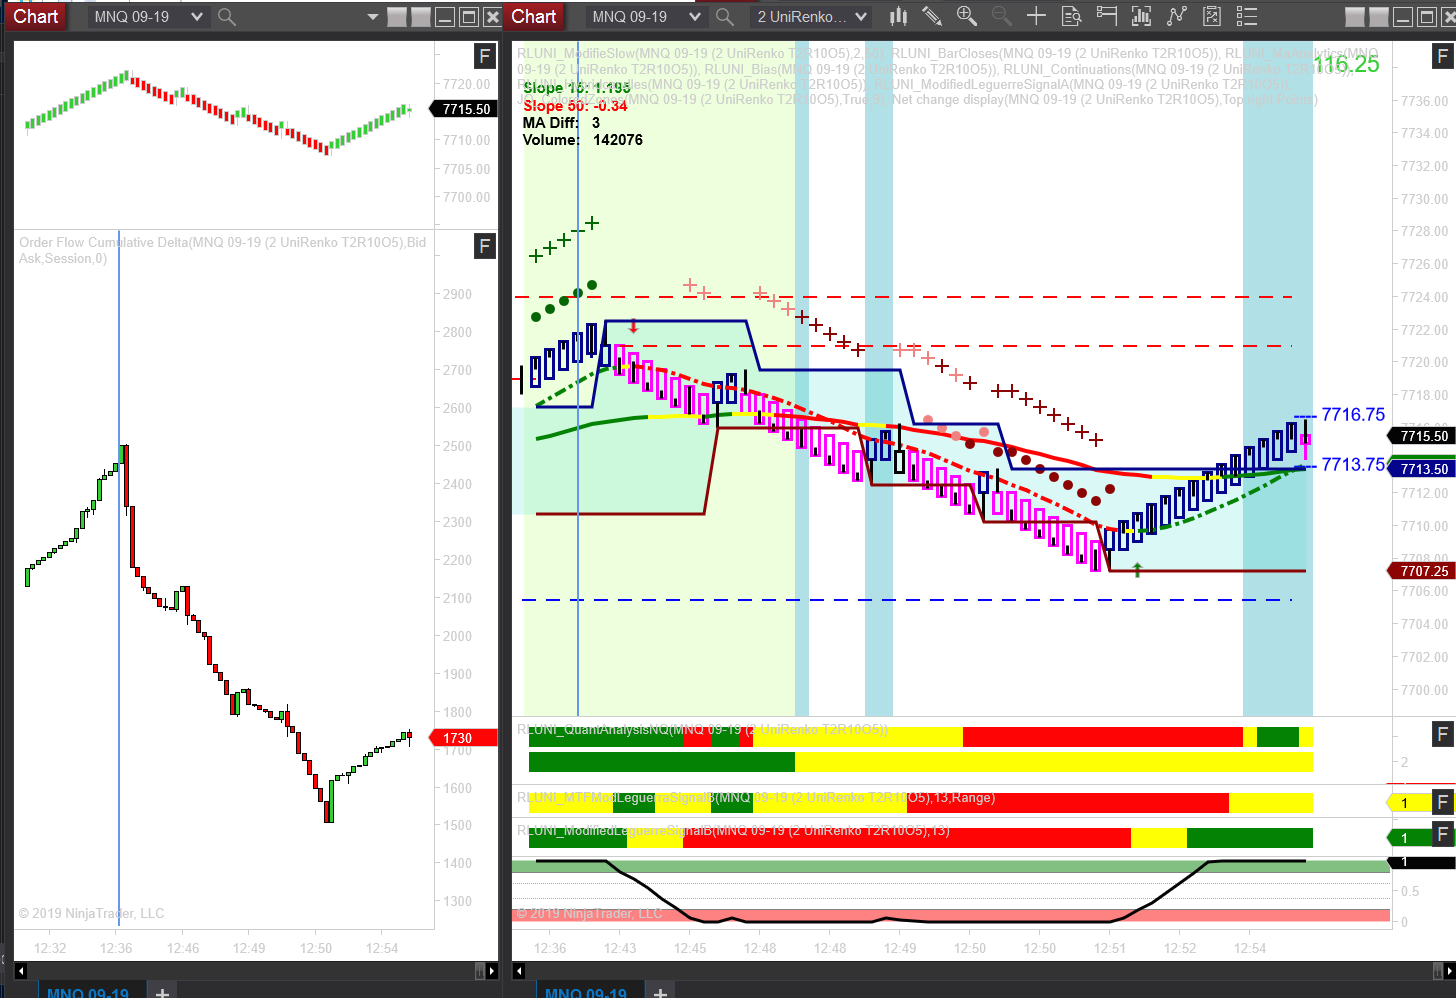Click the black 7715.50 price marker on right chart
1456x998 pixels.
(1422, 436)
